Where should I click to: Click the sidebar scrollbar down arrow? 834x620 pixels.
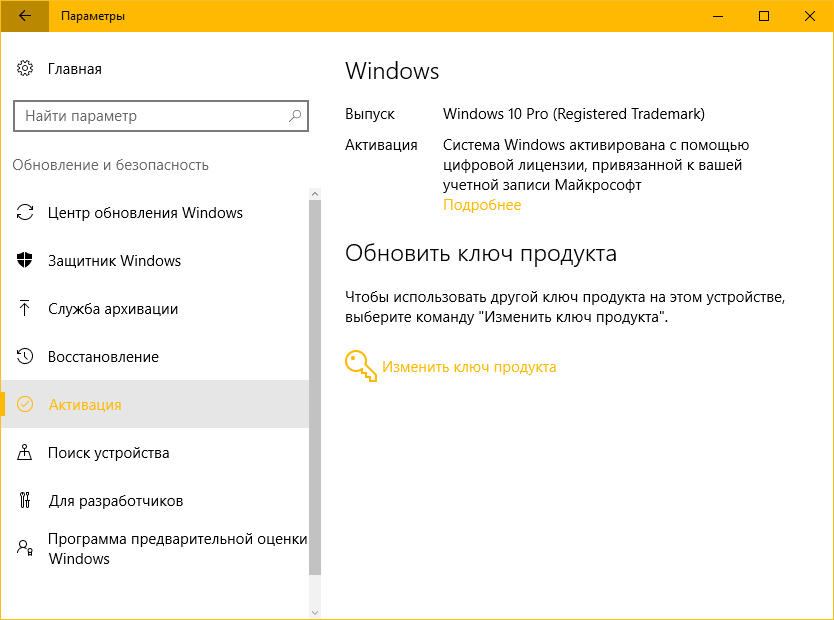point(315,611)
